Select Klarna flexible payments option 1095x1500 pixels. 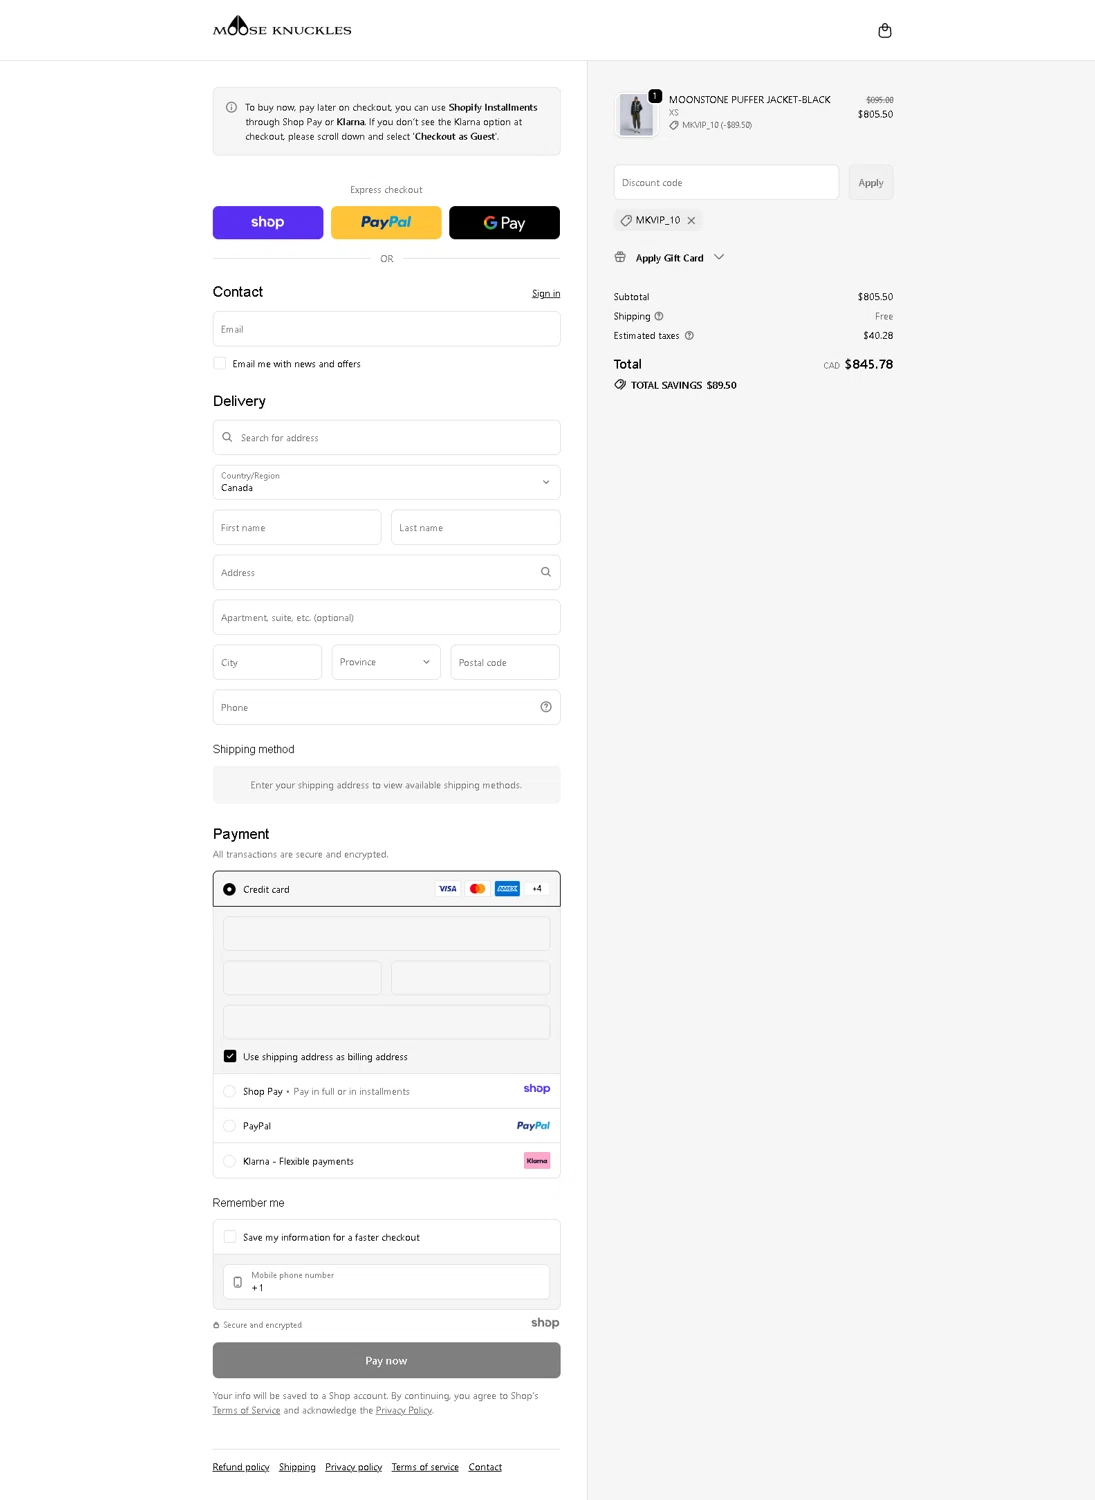tap(230, 1161)
